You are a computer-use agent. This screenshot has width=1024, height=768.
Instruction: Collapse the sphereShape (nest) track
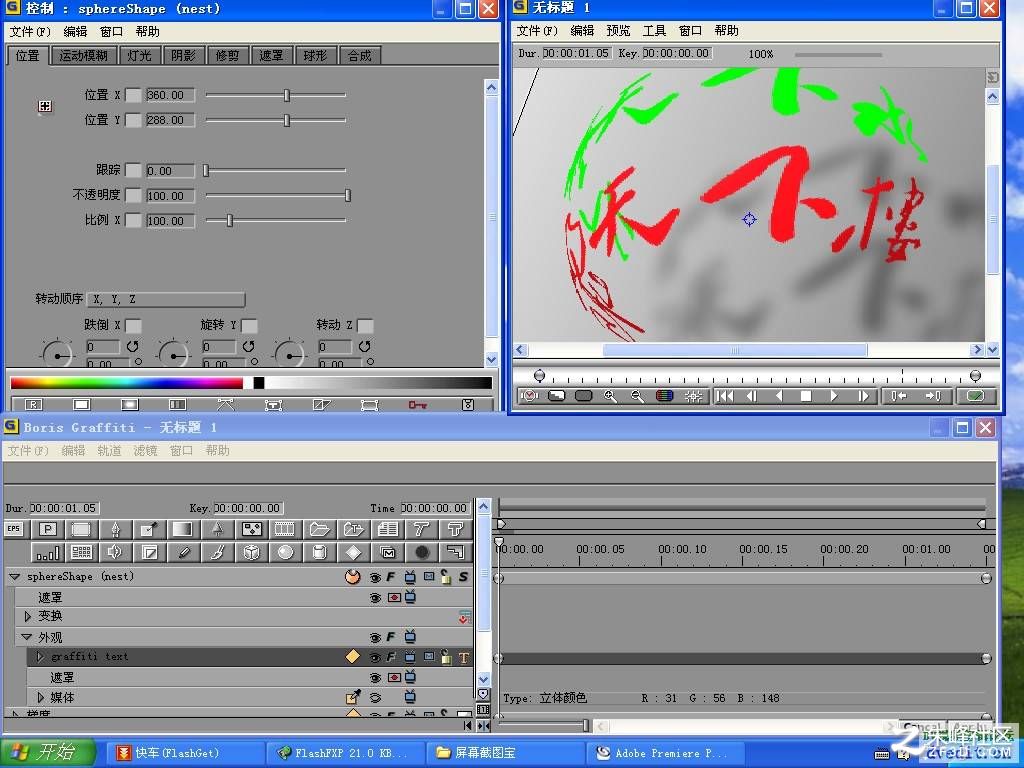tap(14, 577)
